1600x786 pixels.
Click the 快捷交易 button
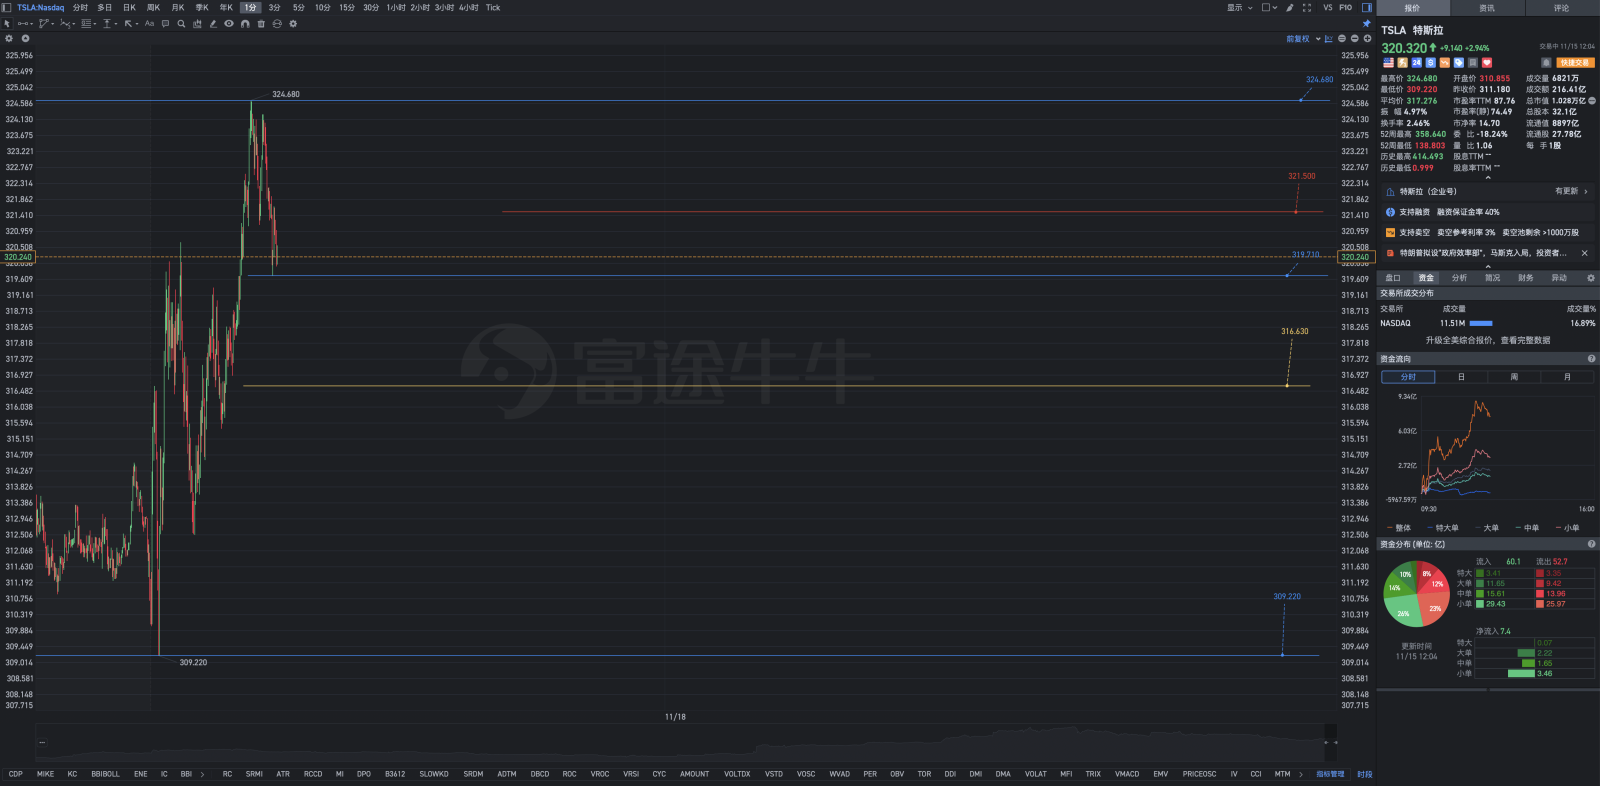point(1575,62)
